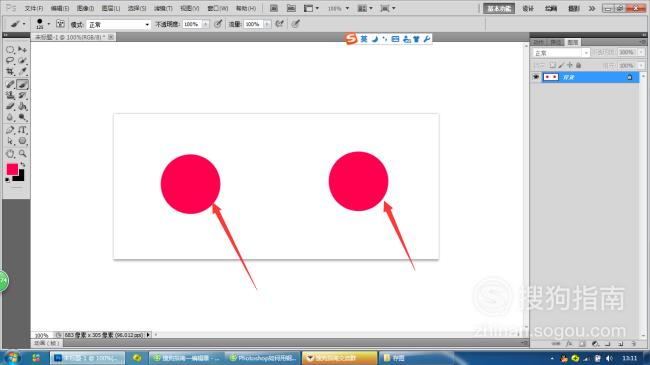650x365 pixels.
Task: Open the 滤镜(T) menu
Action: (x=163, y=8)
